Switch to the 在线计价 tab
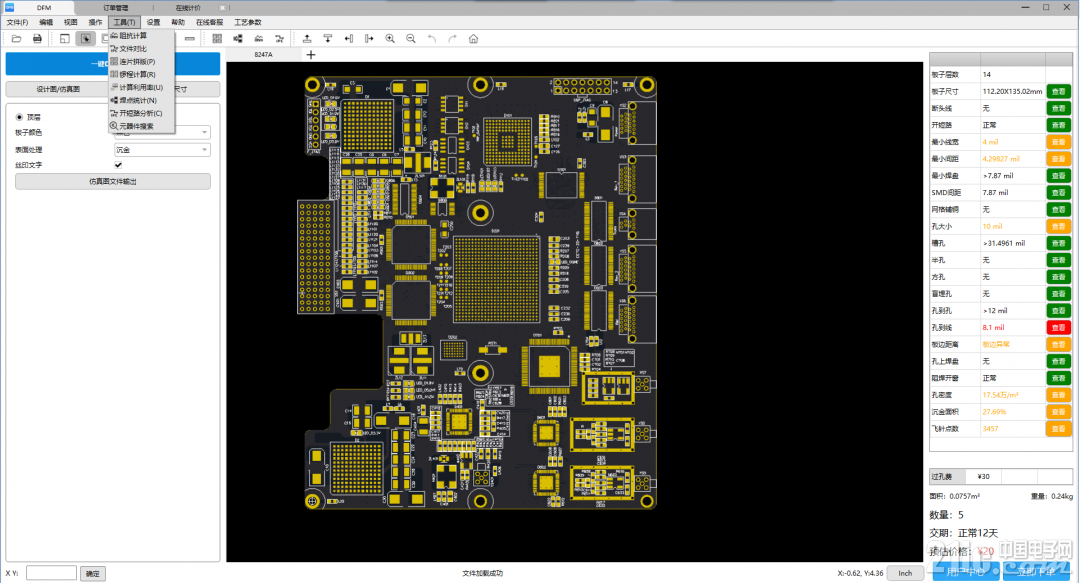Screen dimensions: 1080x583 (x=188, y=8)
